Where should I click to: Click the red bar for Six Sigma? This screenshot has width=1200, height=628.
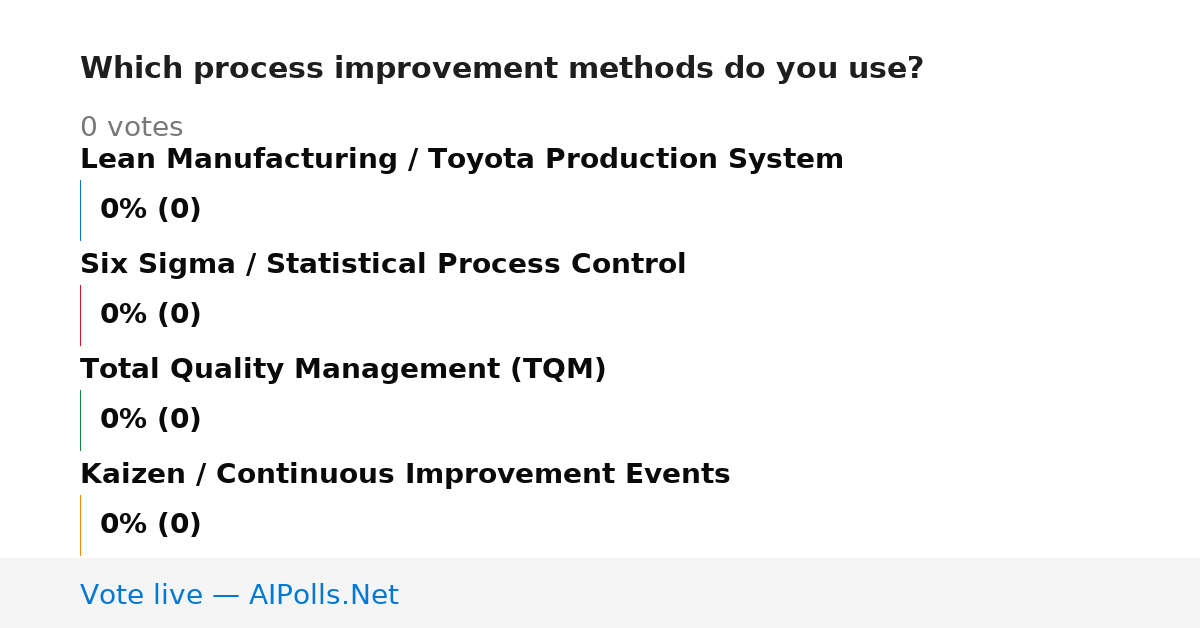pyautogui.click(x=80, y=315)
